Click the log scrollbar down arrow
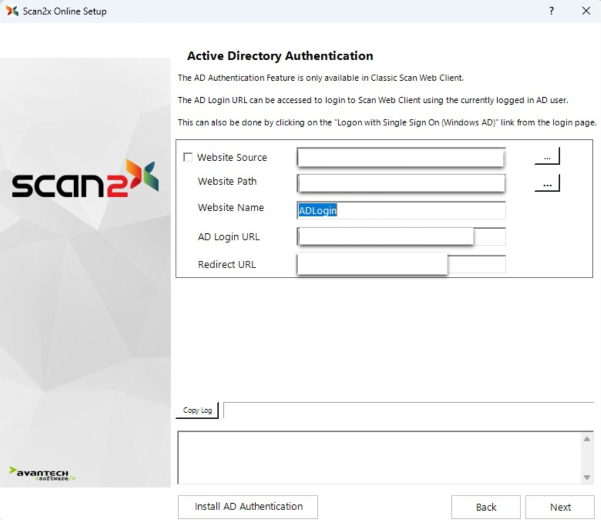Viewport: 601px width, 520px height. pyautogui.click(x=587, y=477)
